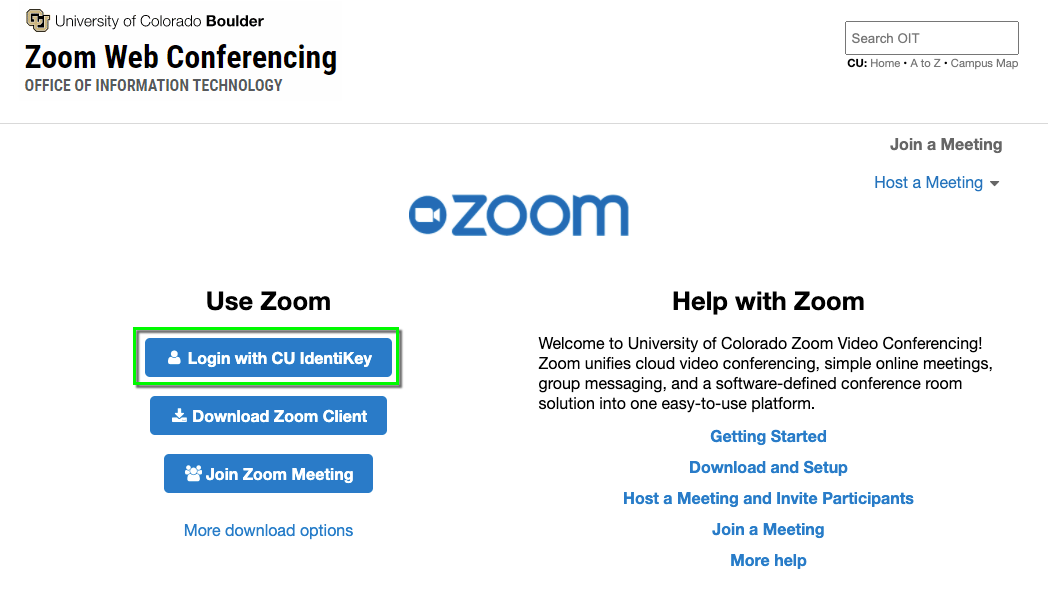Open the Getting Started help link
The image size is (1048, 599).
point(768,436)
